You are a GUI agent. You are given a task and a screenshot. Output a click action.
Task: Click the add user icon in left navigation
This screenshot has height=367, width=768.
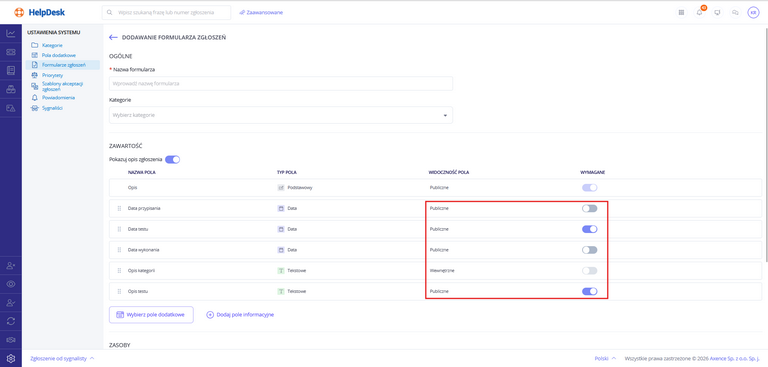point(11,266)
